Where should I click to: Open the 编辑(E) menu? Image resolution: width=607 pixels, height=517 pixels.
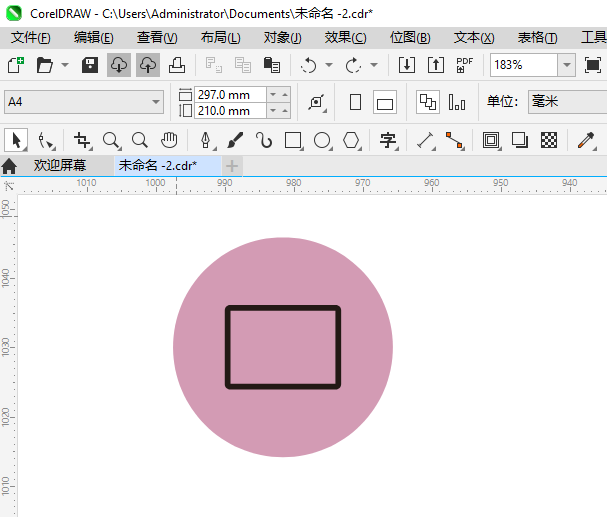[94, 38]
